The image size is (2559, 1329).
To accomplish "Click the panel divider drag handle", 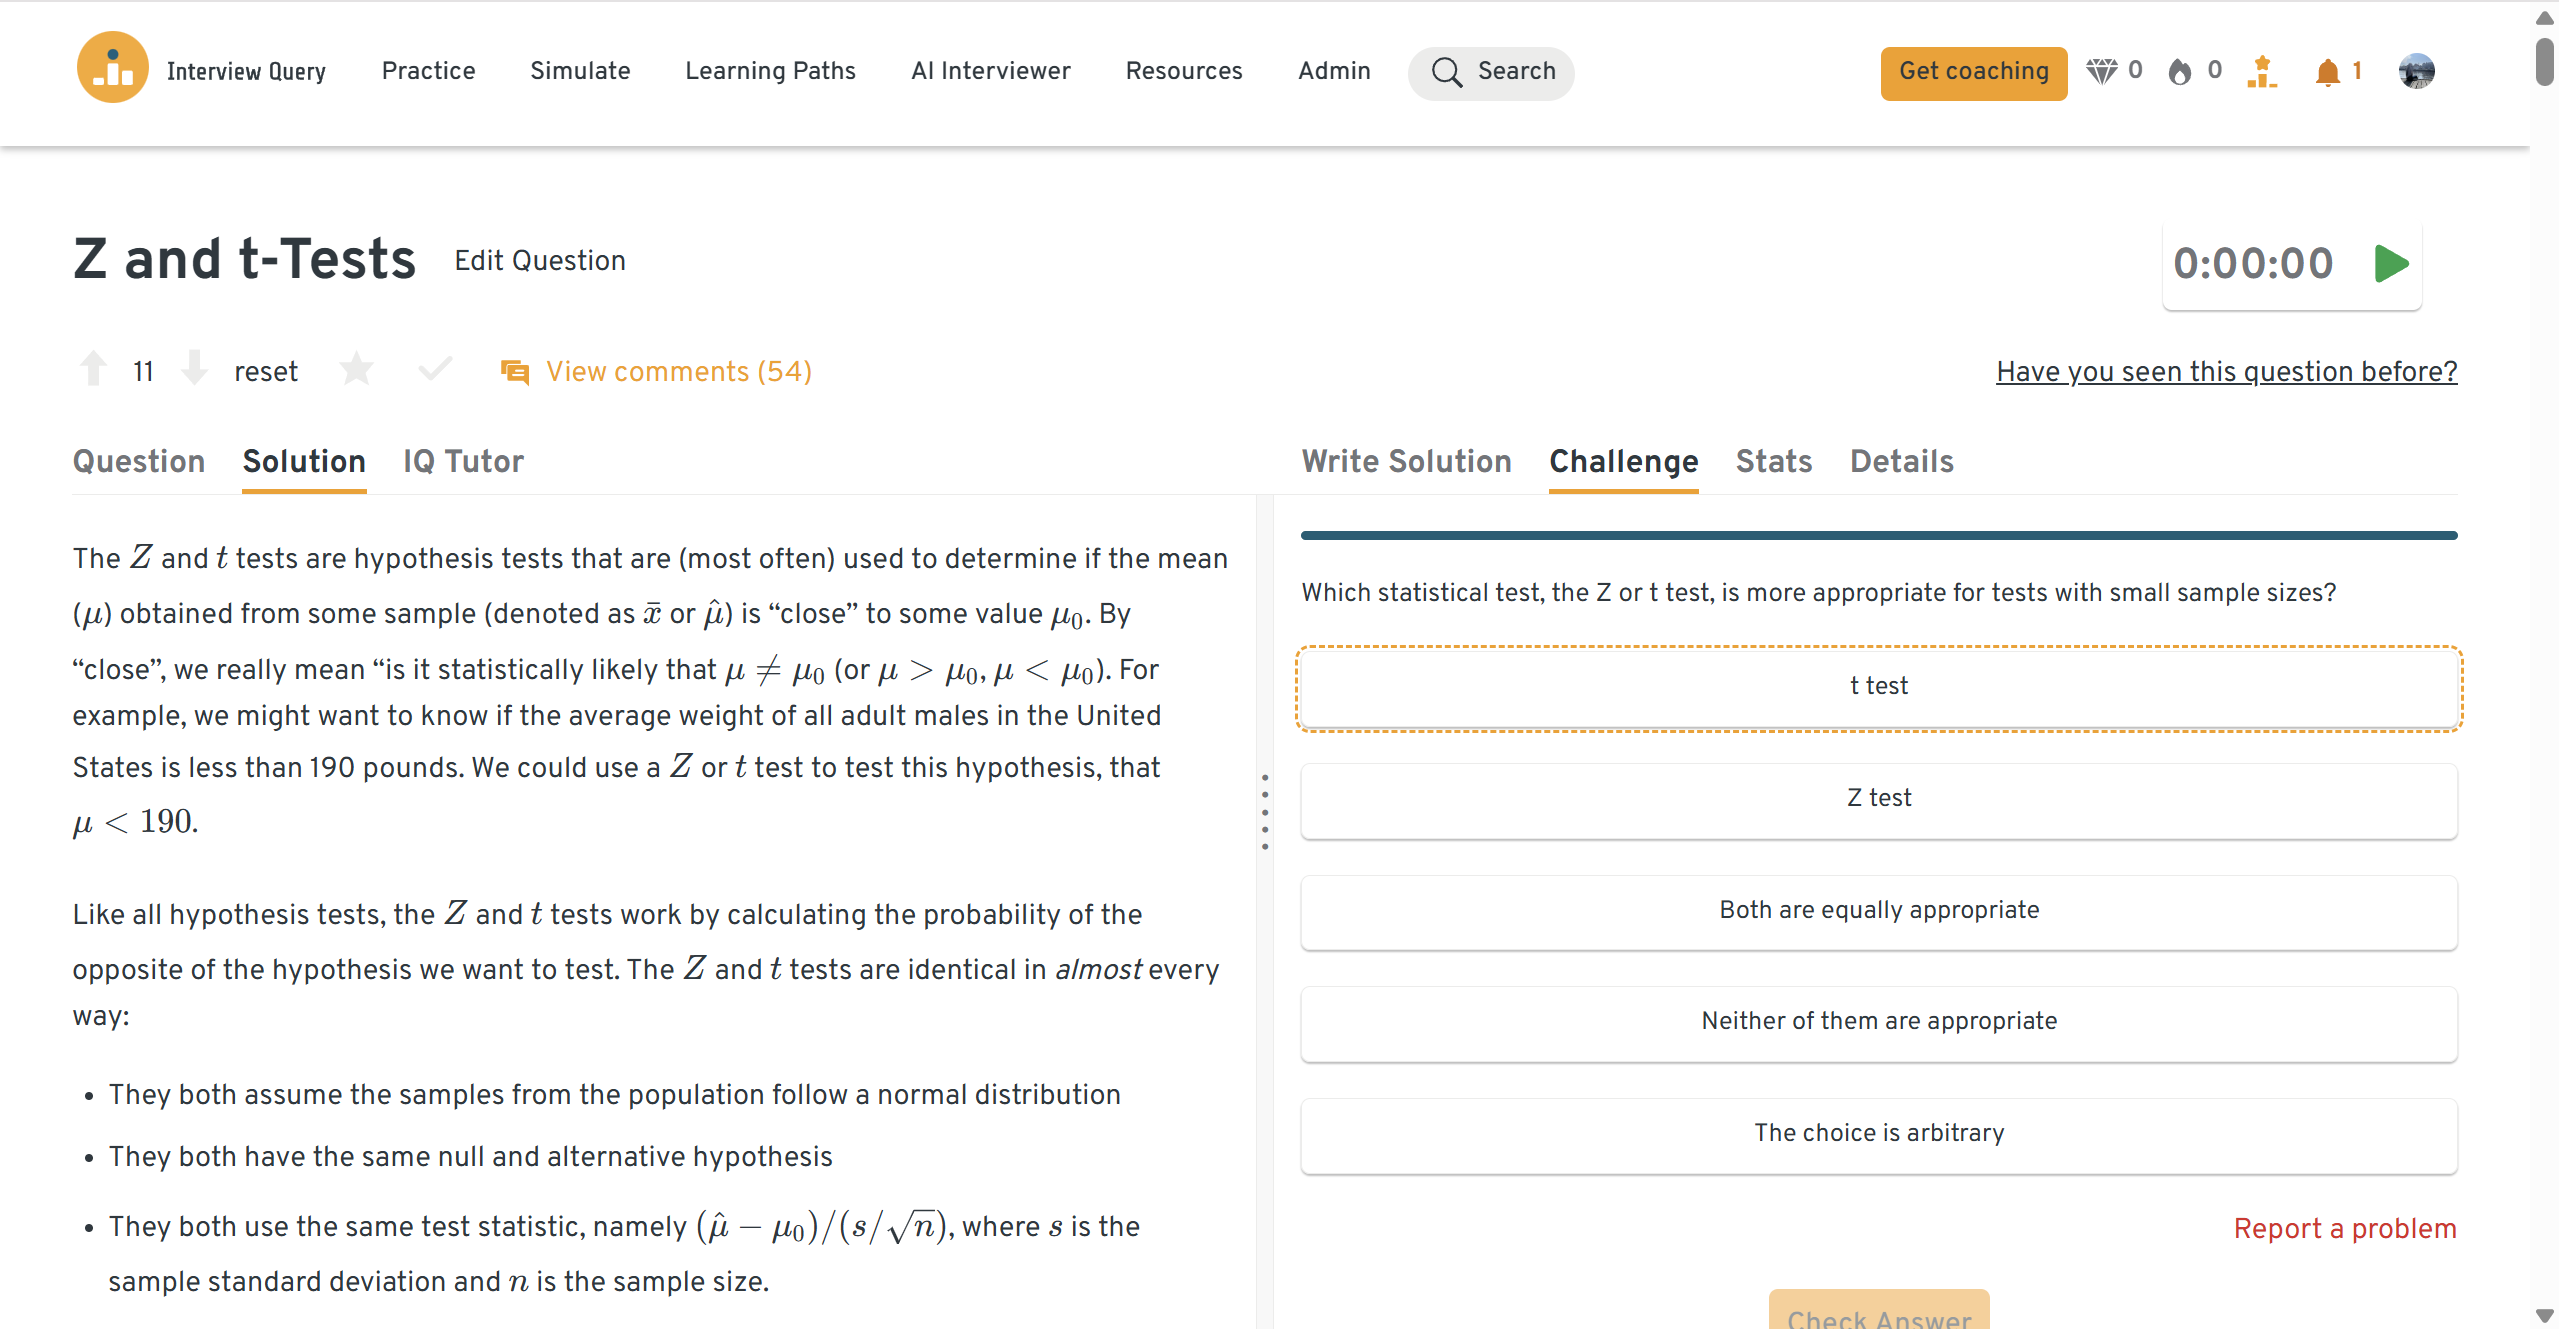I will pyautogui.click(x=1264, y=811).
